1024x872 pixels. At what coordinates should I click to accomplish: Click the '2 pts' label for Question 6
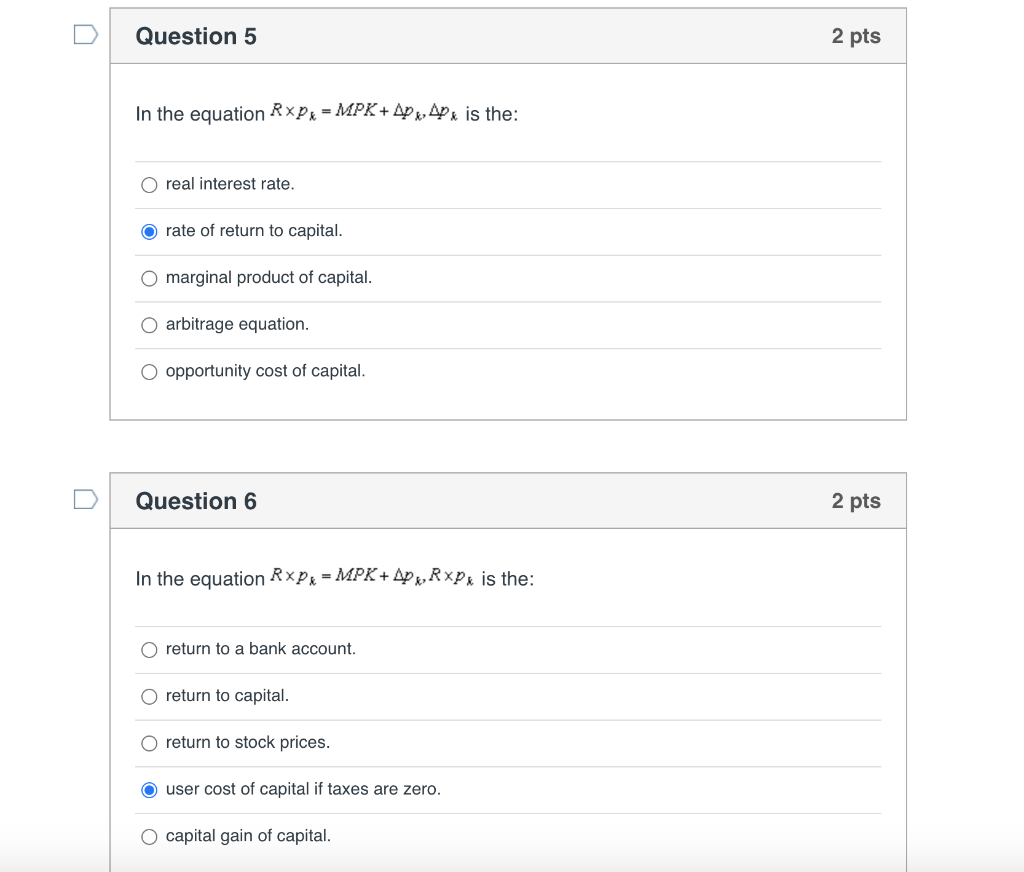[x=856, y=501]
